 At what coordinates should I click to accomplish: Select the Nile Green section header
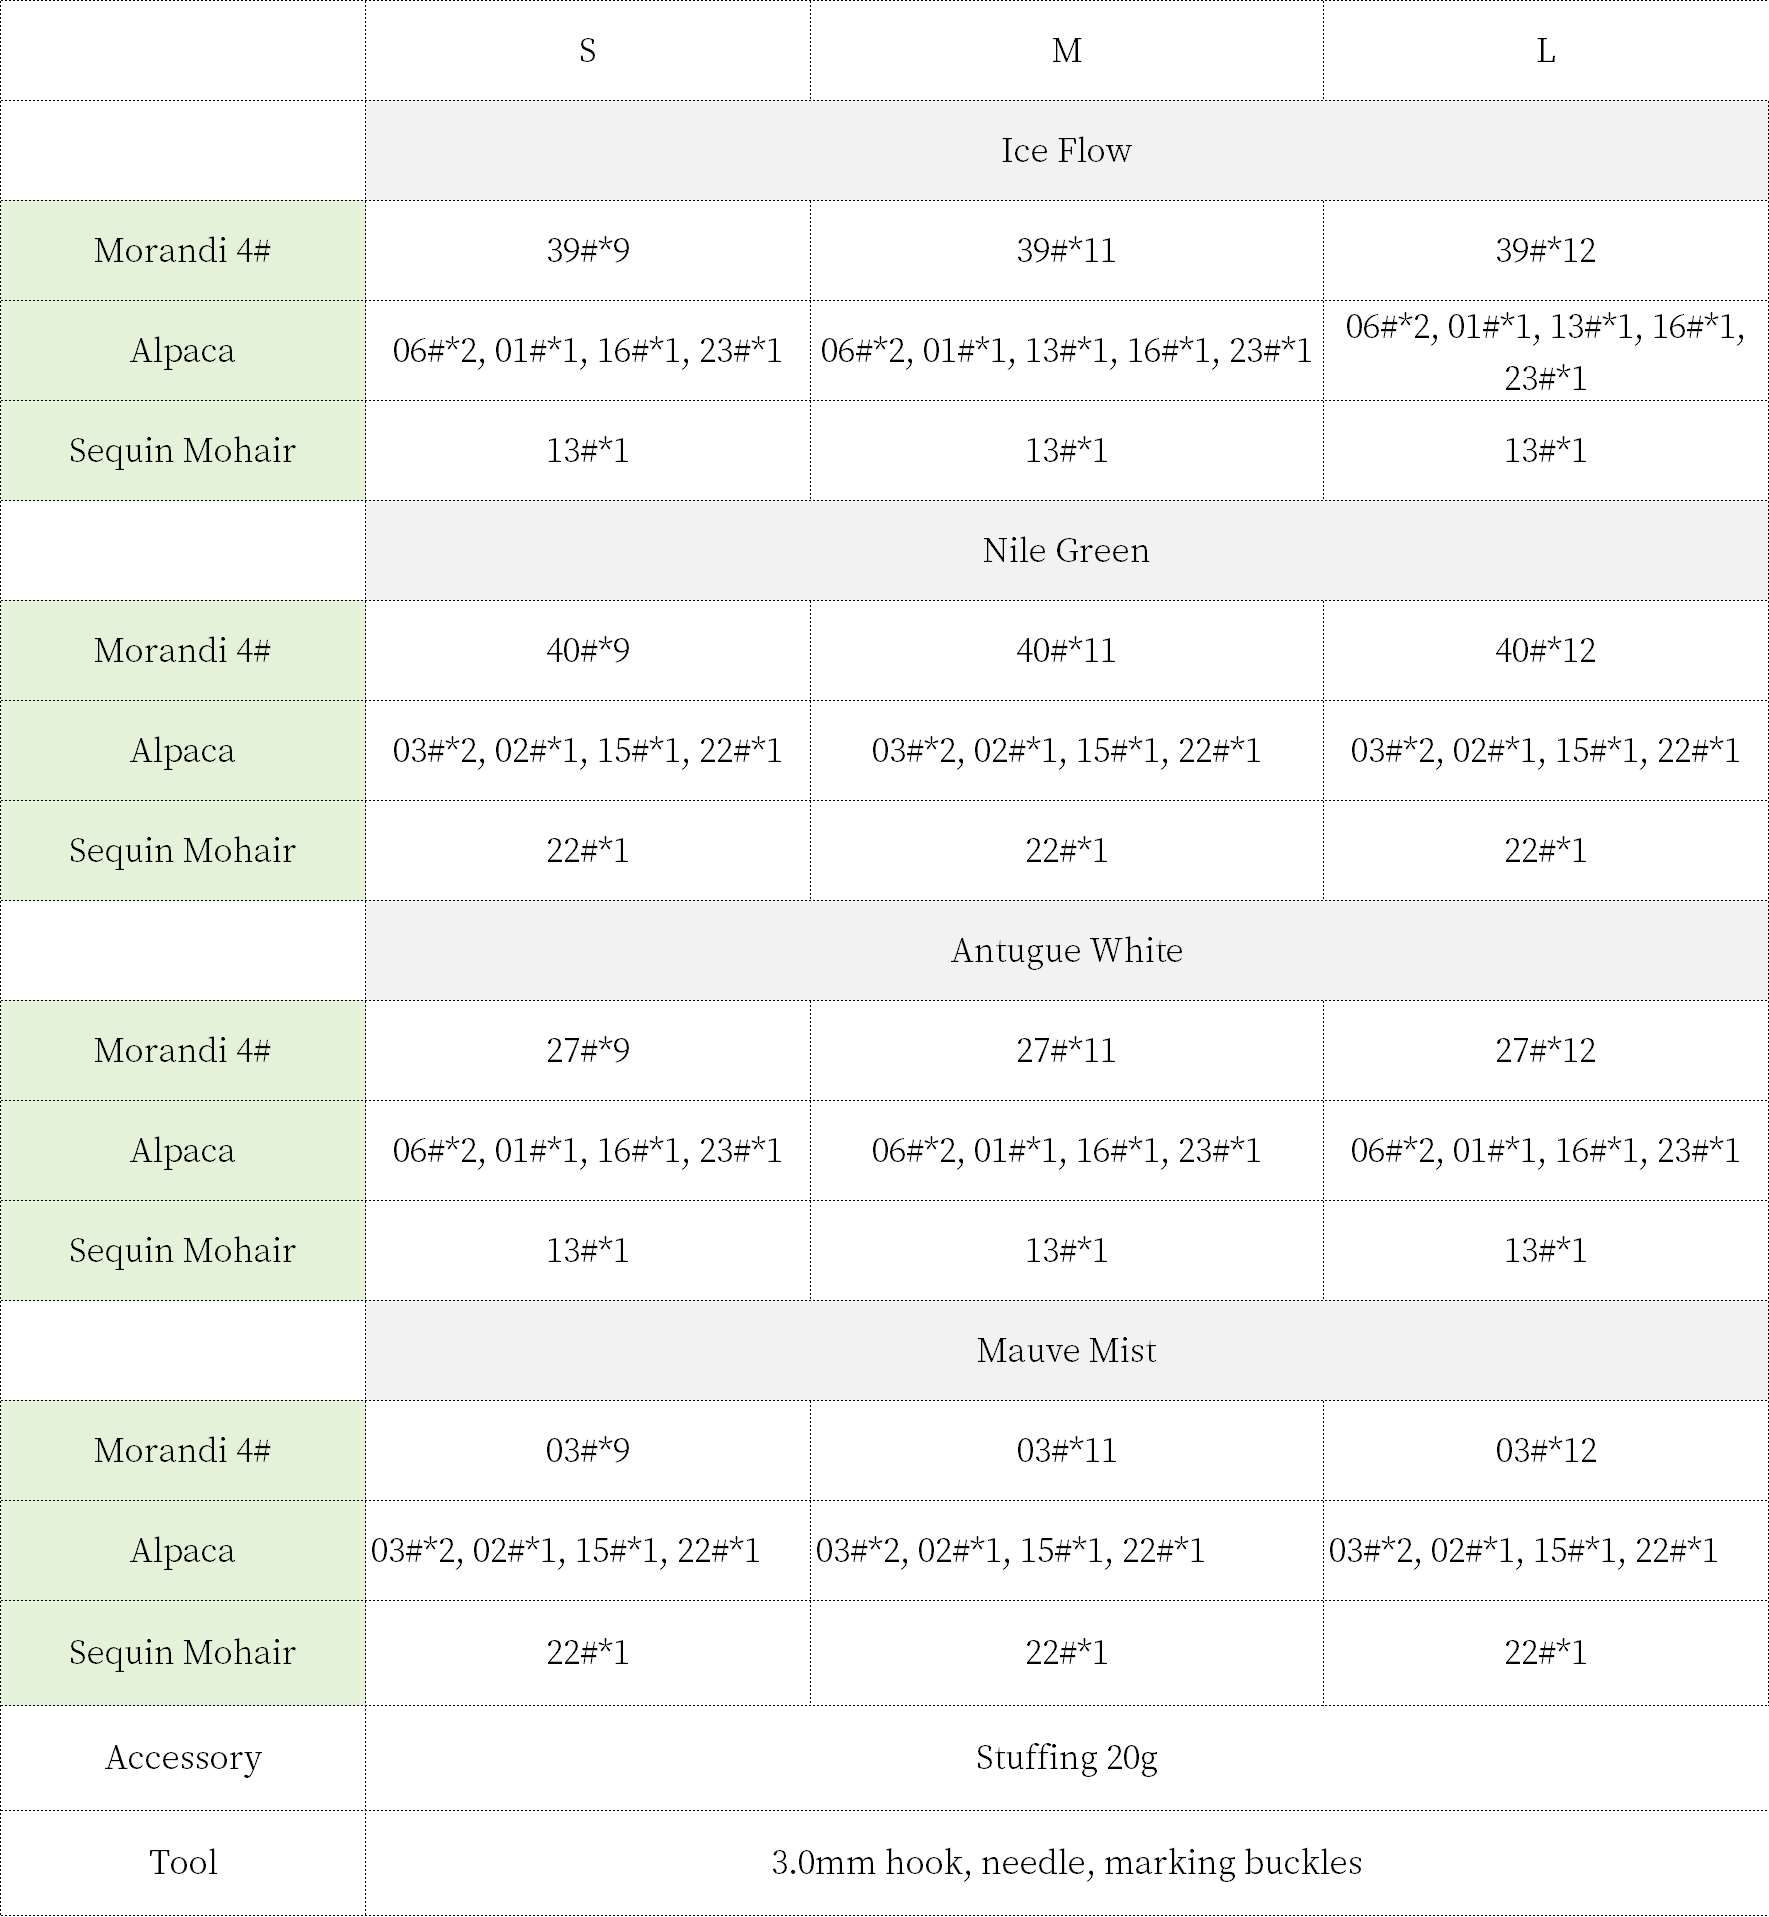(x=1066, y=550)
